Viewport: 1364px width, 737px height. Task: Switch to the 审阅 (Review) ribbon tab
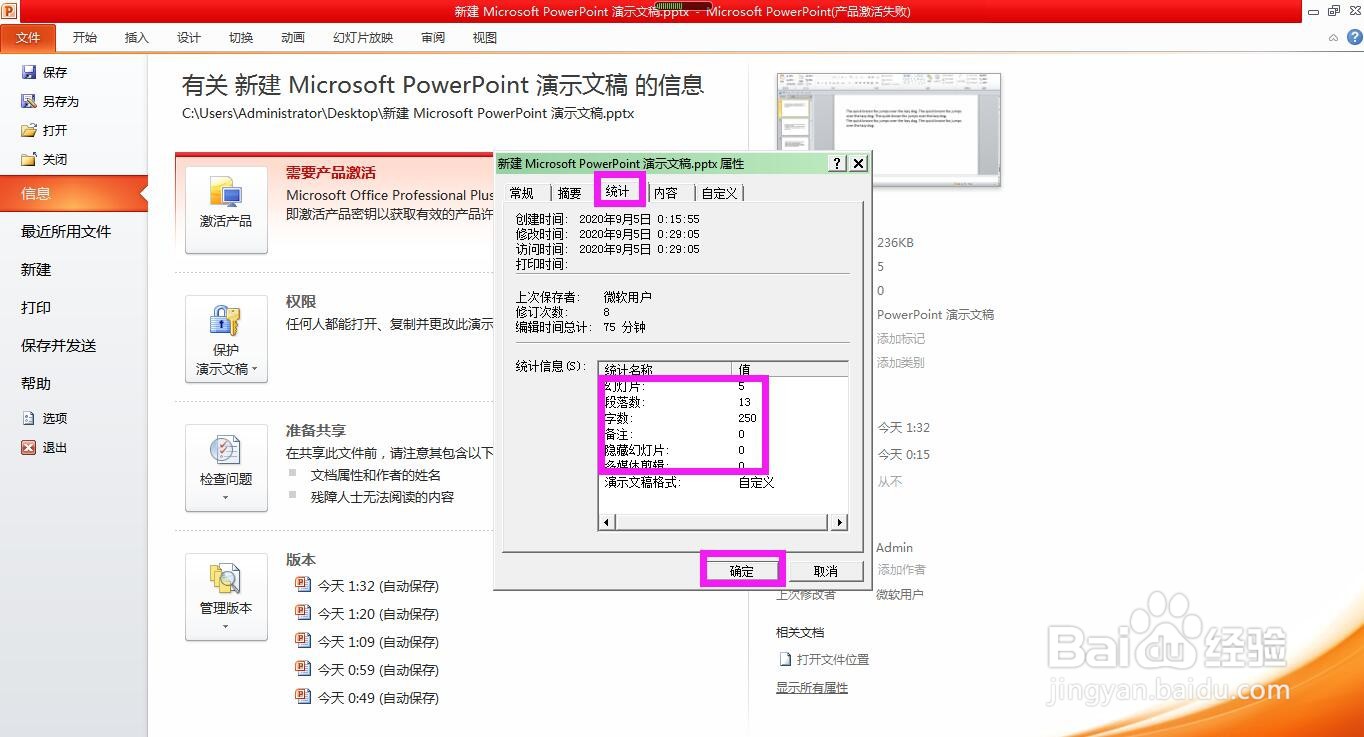coord(433,38)
